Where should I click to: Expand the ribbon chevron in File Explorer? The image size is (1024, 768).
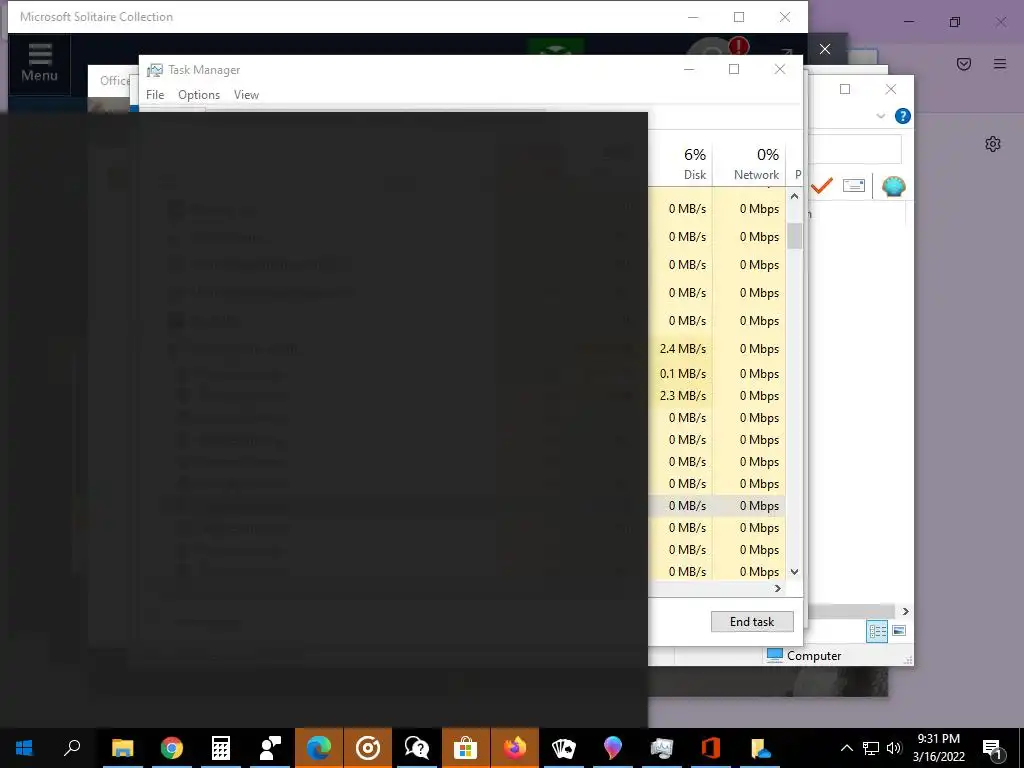(x=880, y=116)
